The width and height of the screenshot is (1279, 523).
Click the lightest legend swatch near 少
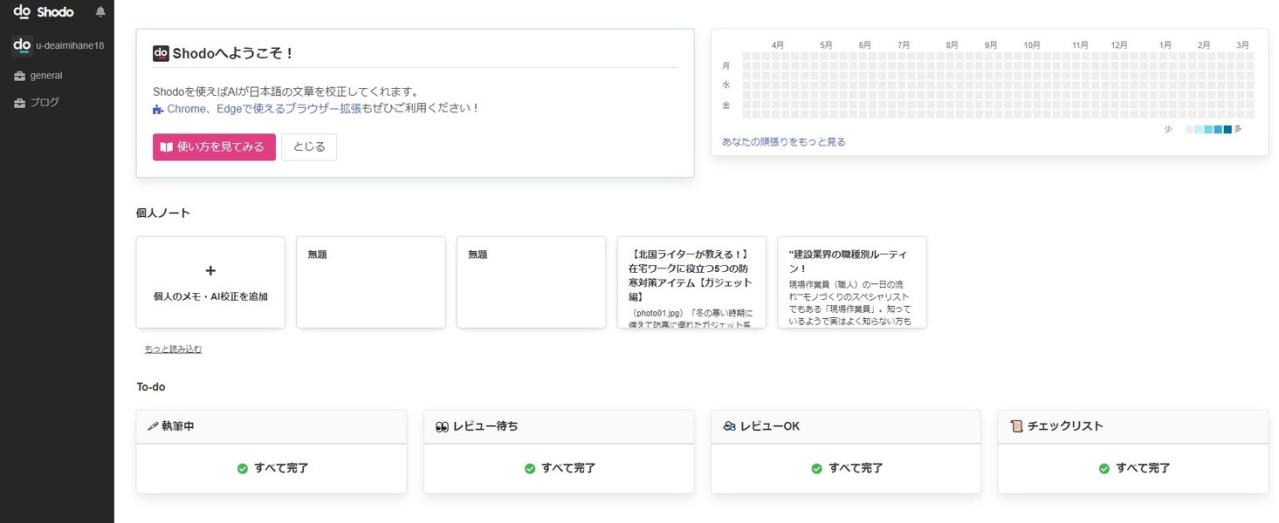pyautogui.click(x=1189, y=130)
